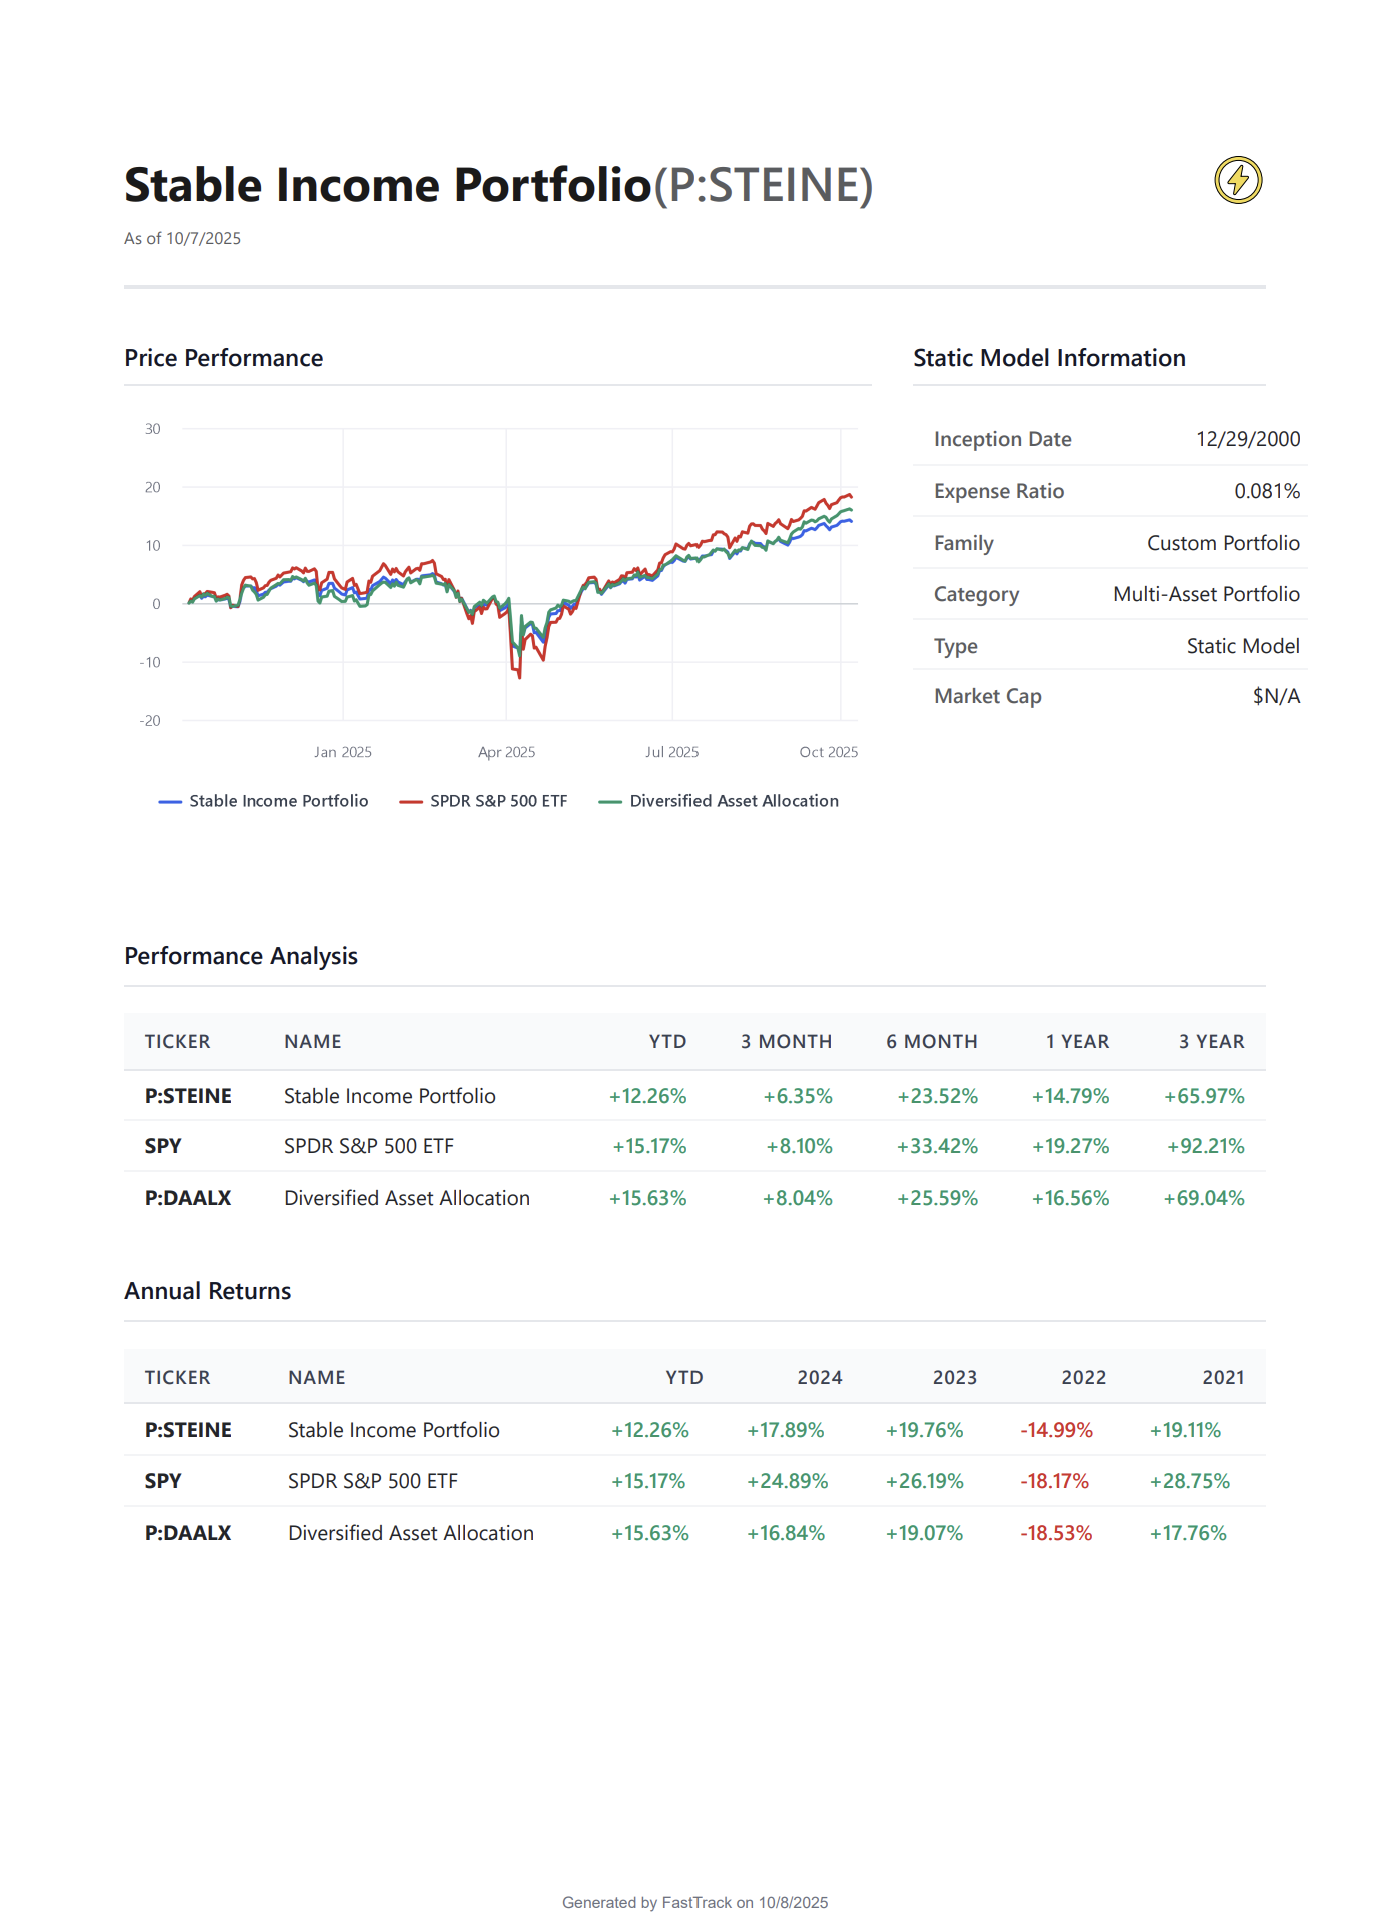
Task: Click the 2022 column header in Annual Returns
Action: (x=1083, y=1378)
